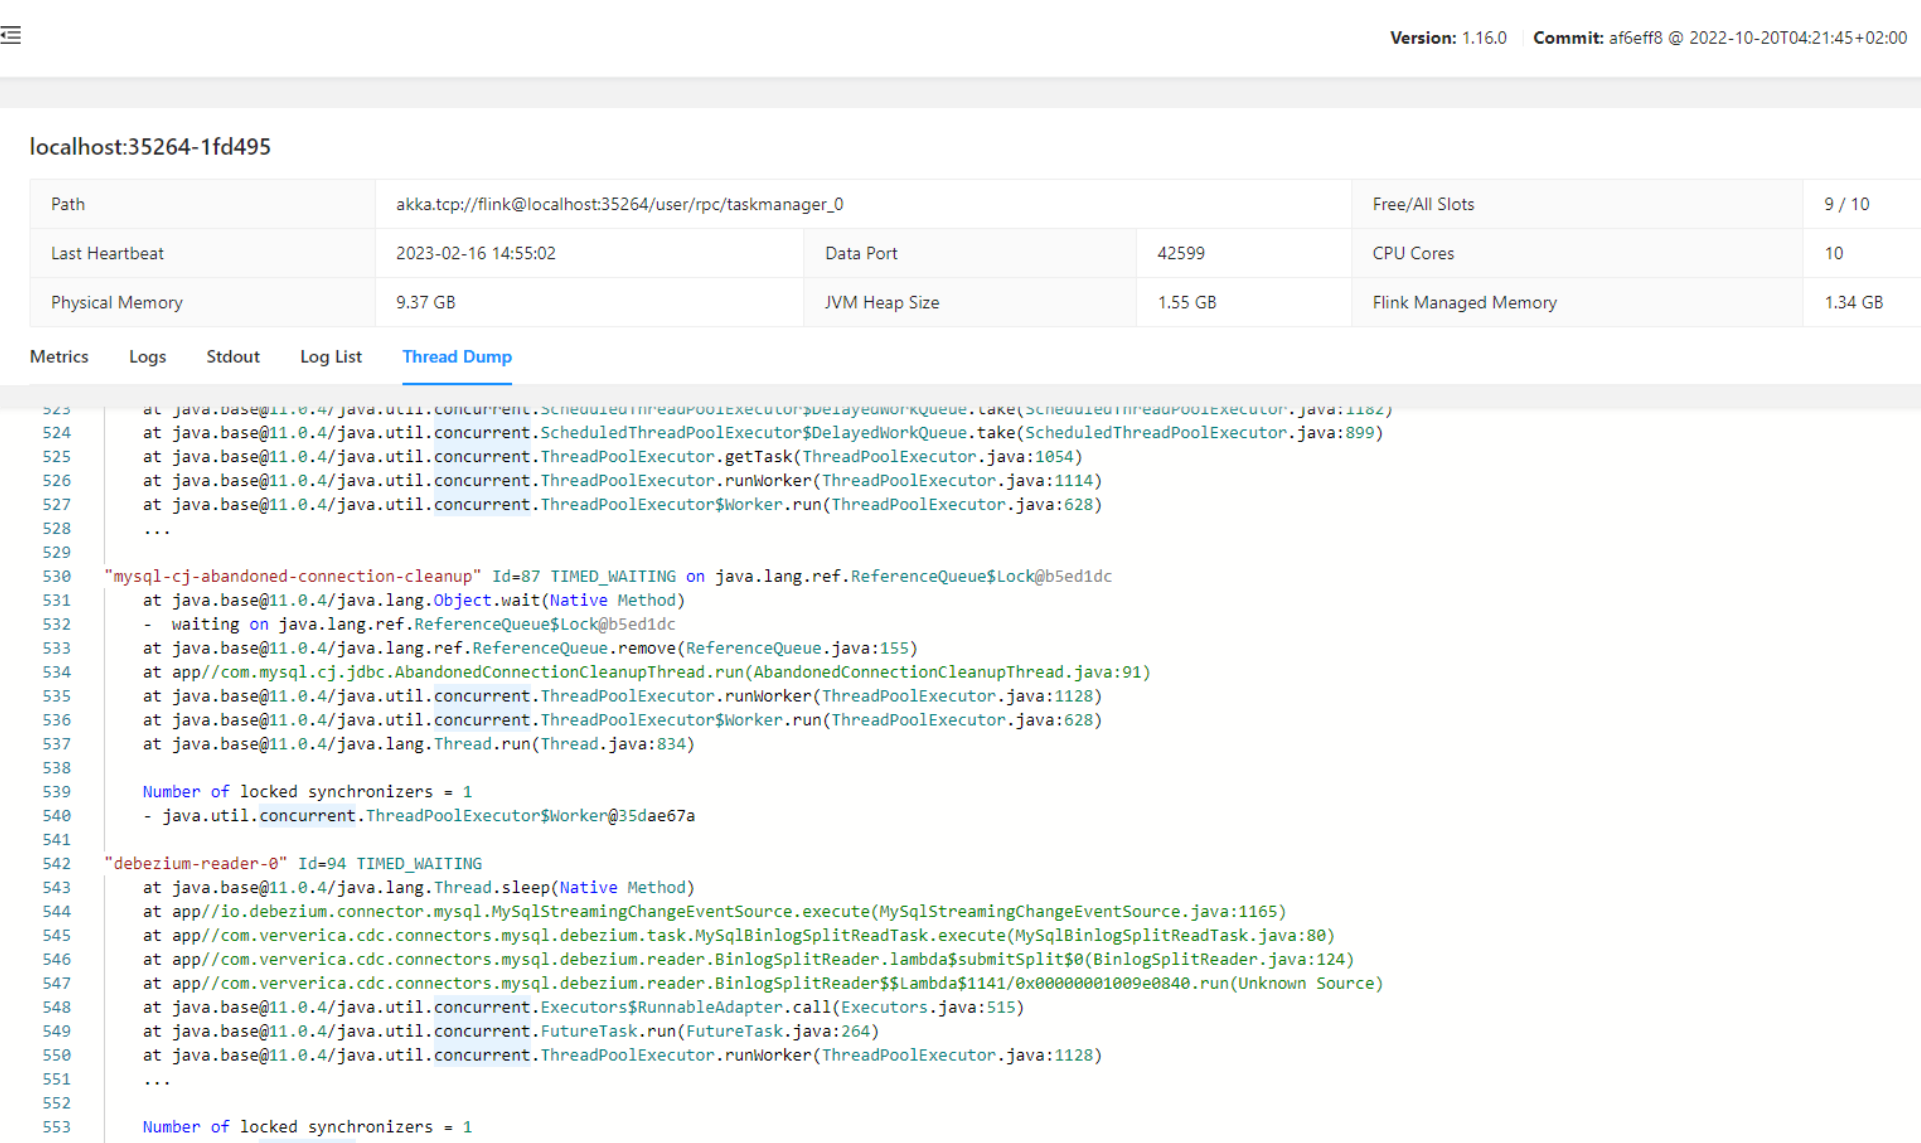1921x1143 pixels.
Task: Click the Free/All Slots value 9 / 10
Action: click(1846, 204)
